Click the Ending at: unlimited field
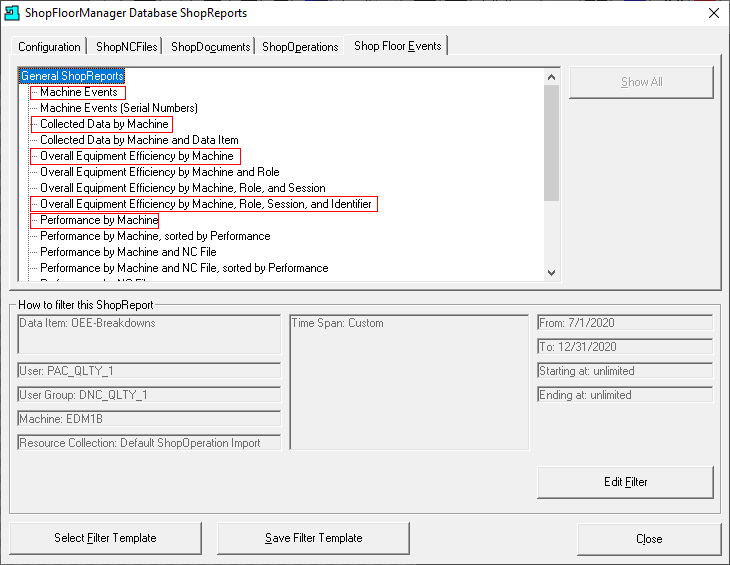 (625, 395)
